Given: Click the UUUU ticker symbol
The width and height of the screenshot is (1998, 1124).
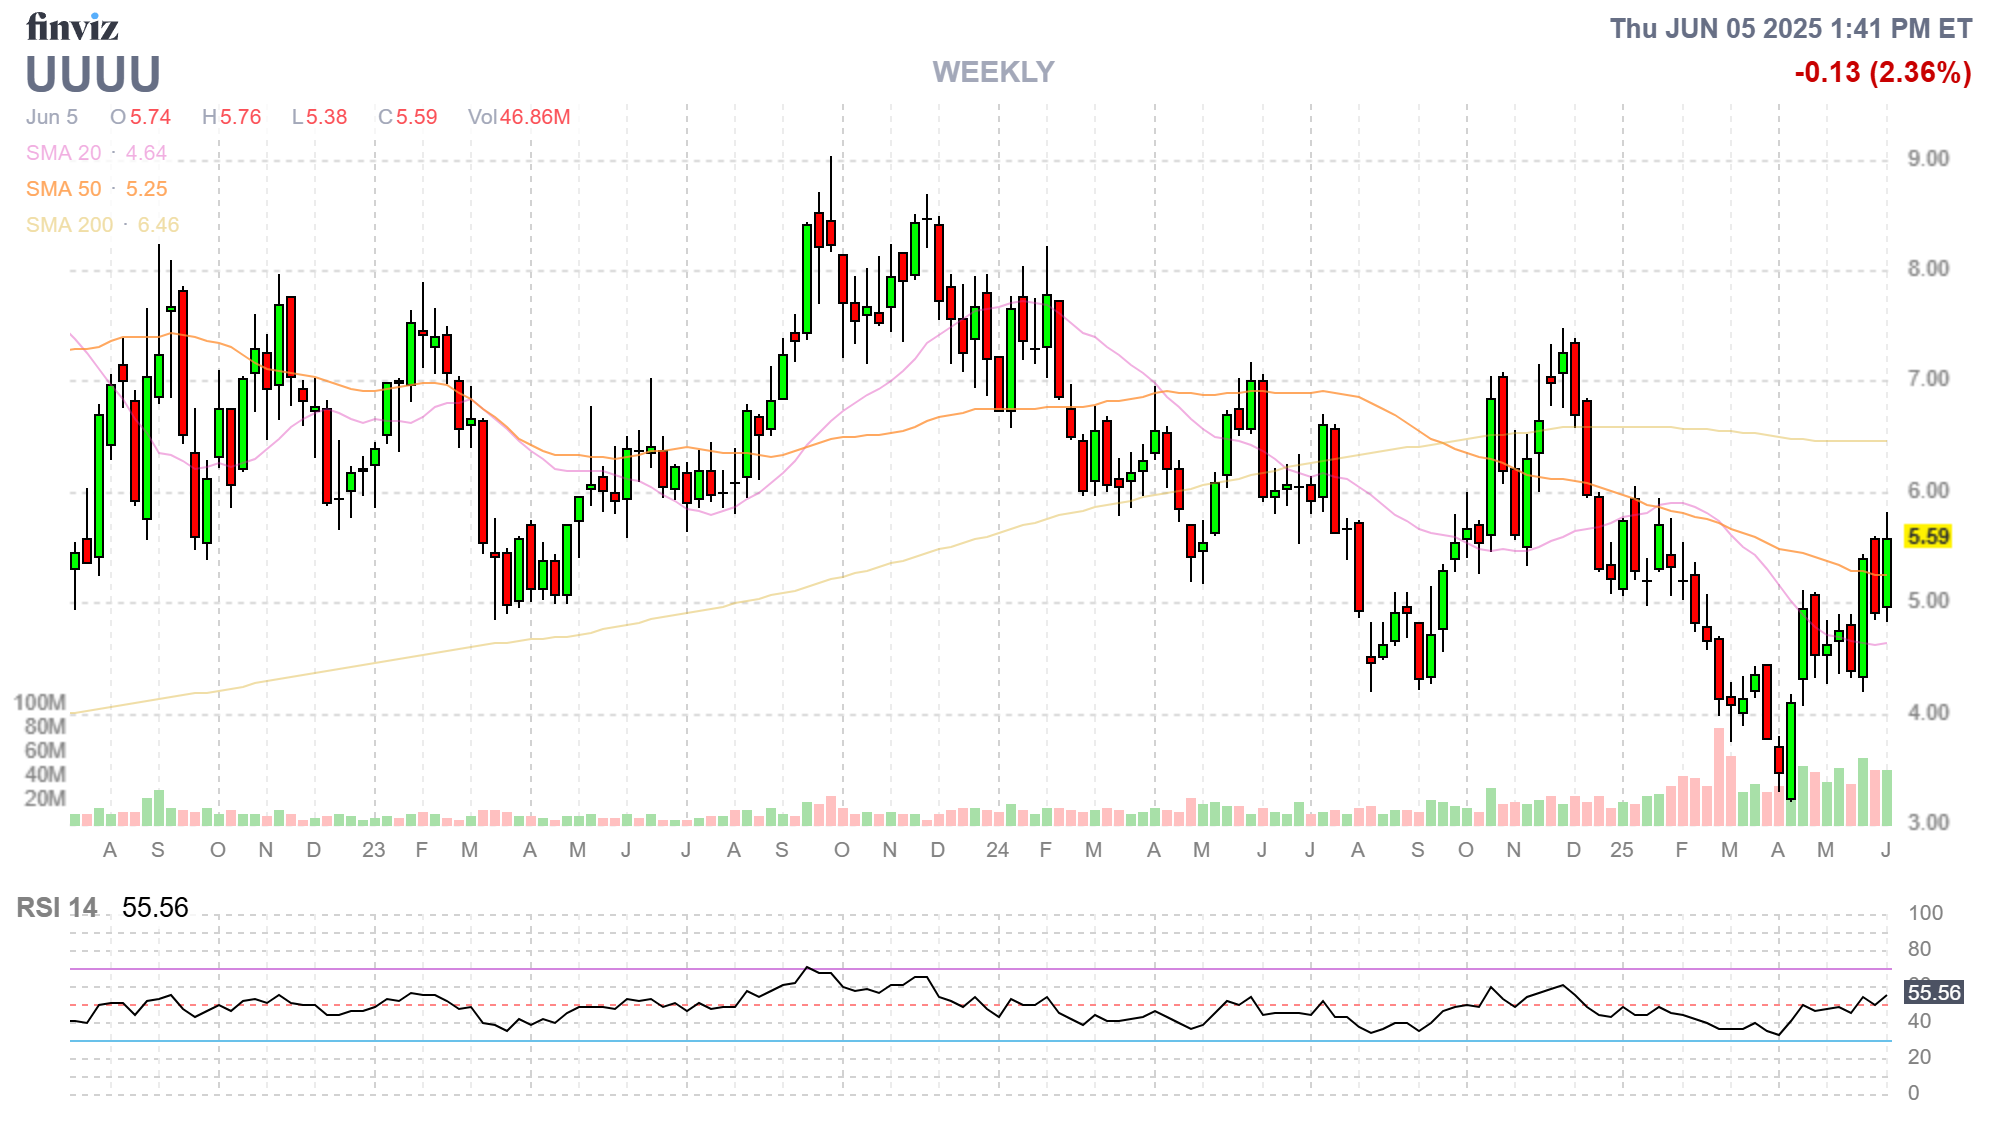Looking at the screenshot, I should click(x=93, y=75).
